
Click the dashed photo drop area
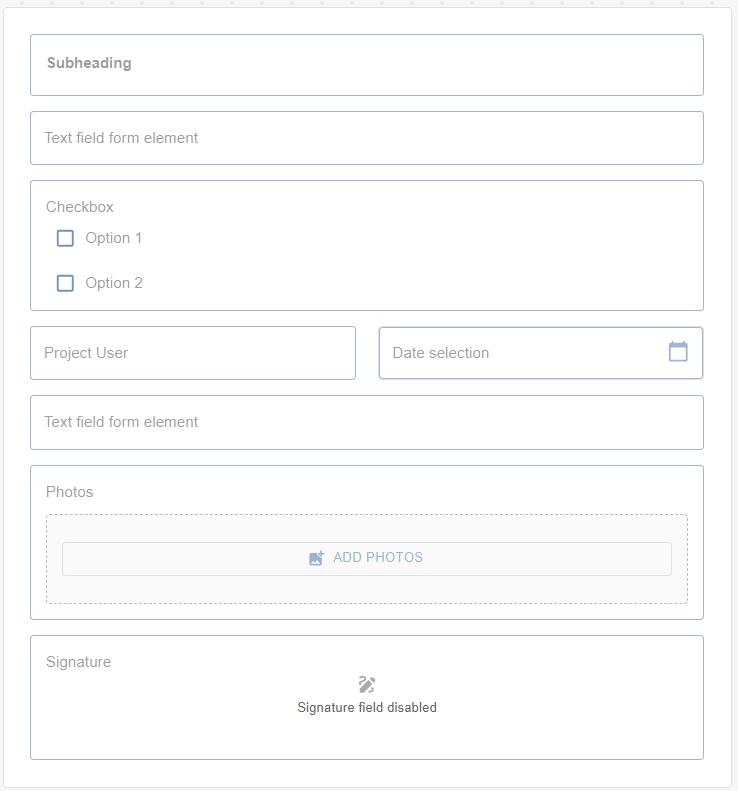(x=367, y=589)
